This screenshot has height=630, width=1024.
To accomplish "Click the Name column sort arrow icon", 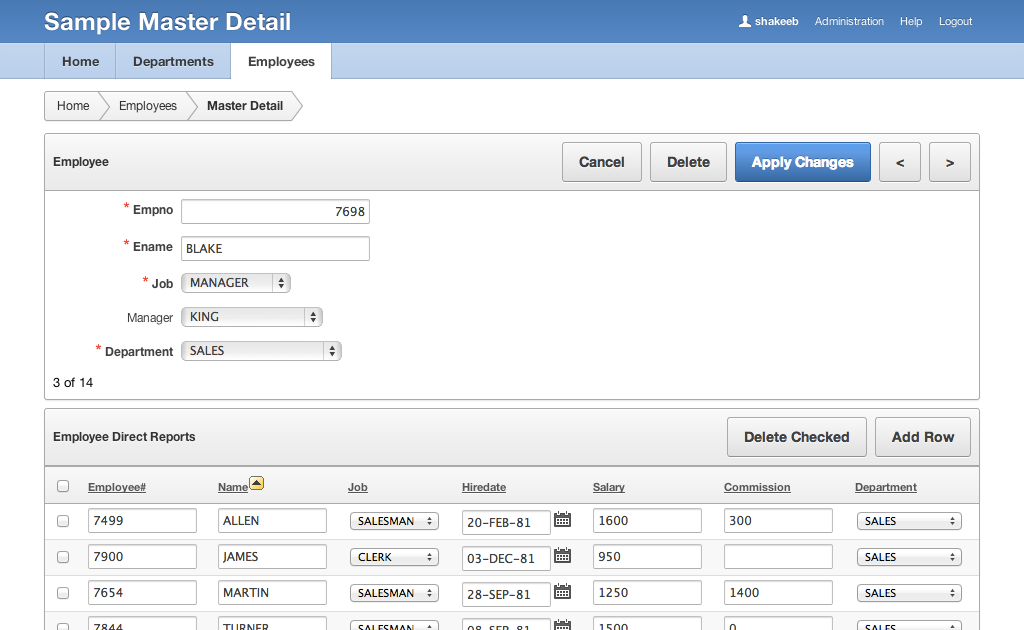I will [x=257, y=484].
